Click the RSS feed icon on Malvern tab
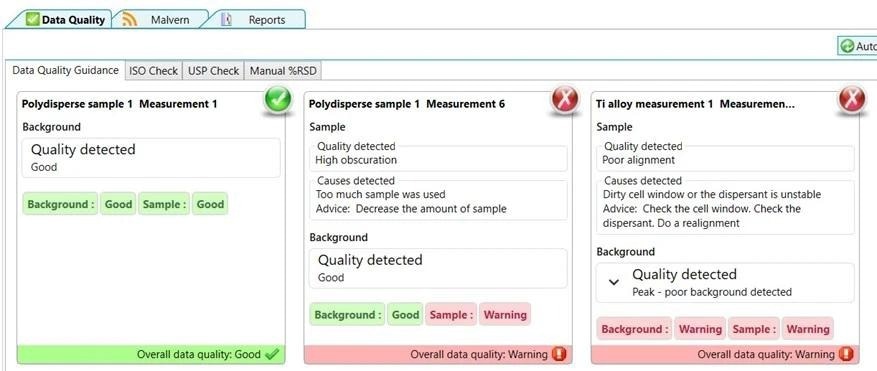The height and width of the screenshot is (371, 877). (129, 20)
